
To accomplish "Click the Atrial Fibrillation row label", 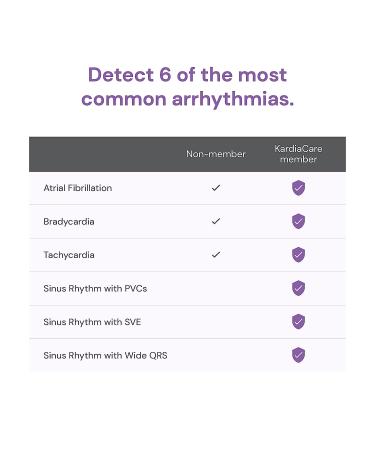I will pos(78,188).
